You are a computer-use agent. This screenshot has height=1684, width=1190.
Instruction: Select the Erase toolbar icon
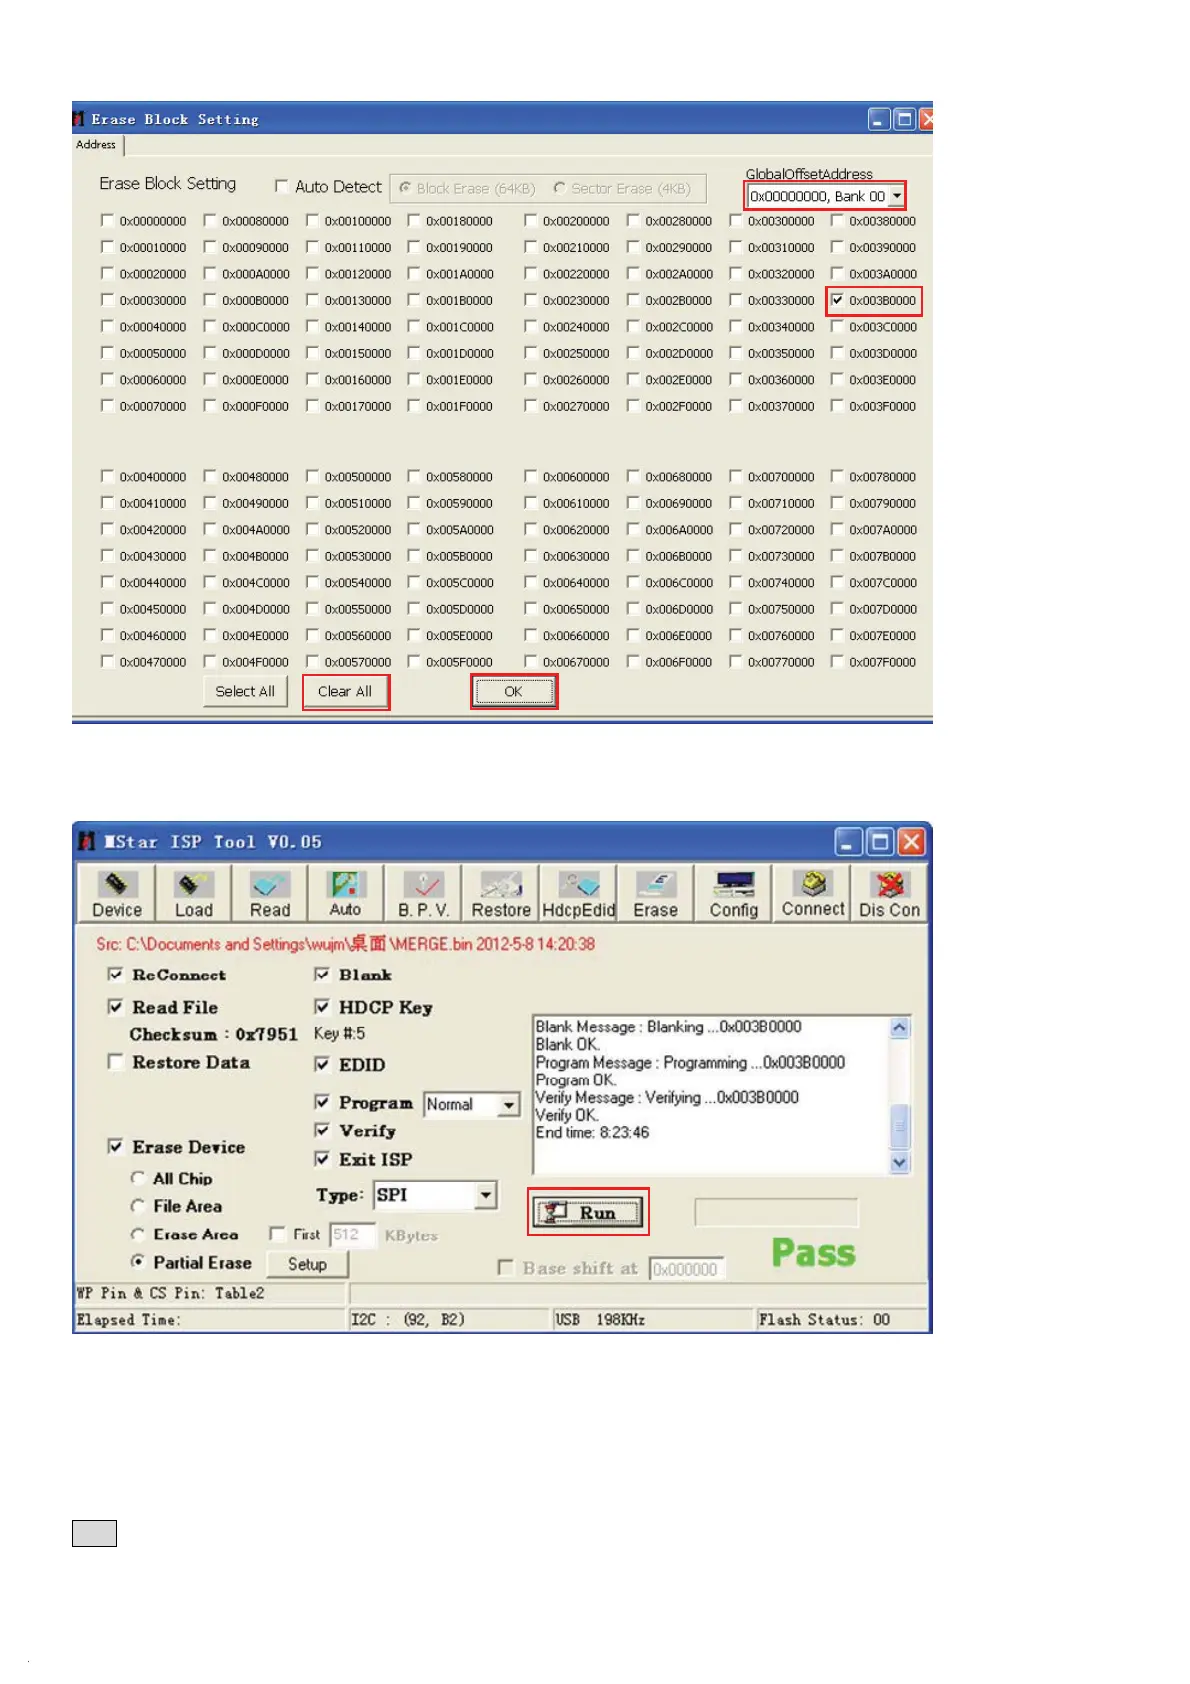pyautogui.click(x=655, y=893)
